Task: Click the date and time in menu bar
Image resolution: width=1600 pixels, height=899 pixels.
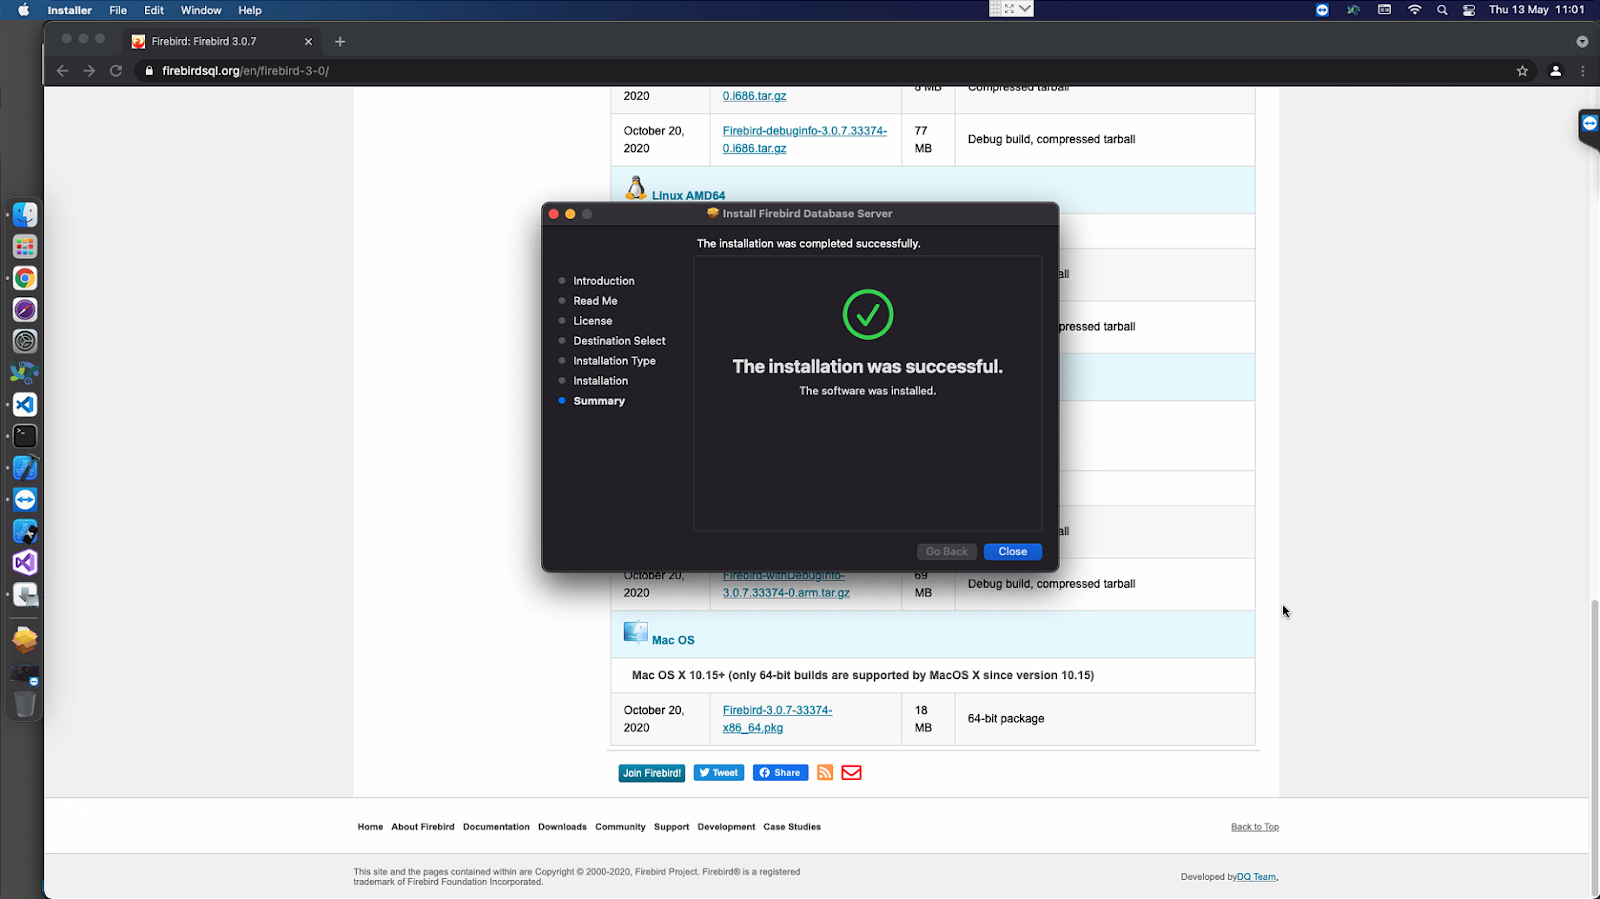Action: [1536, 10]
